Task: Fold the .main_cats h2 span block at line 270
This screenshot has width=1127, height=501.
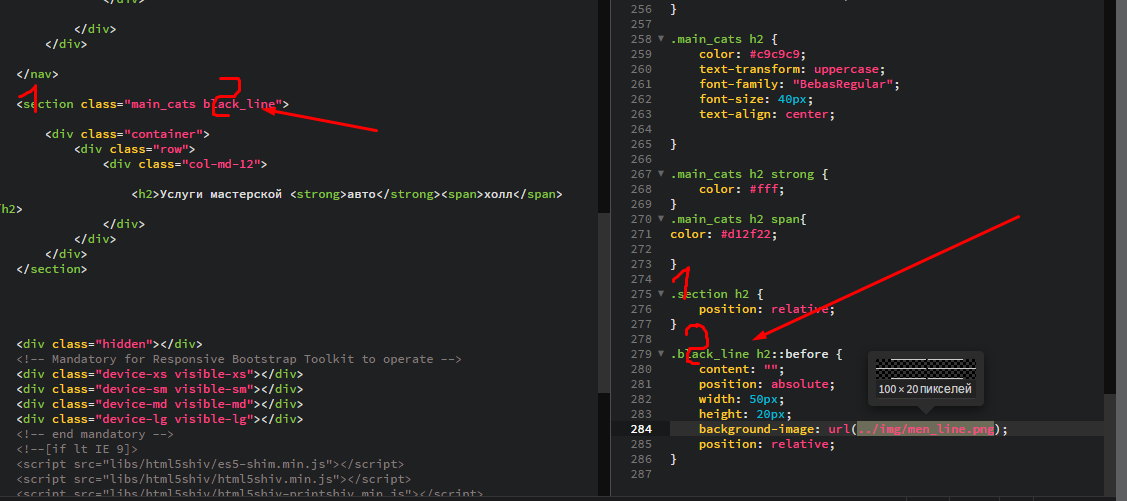Action: click(661, 219)
